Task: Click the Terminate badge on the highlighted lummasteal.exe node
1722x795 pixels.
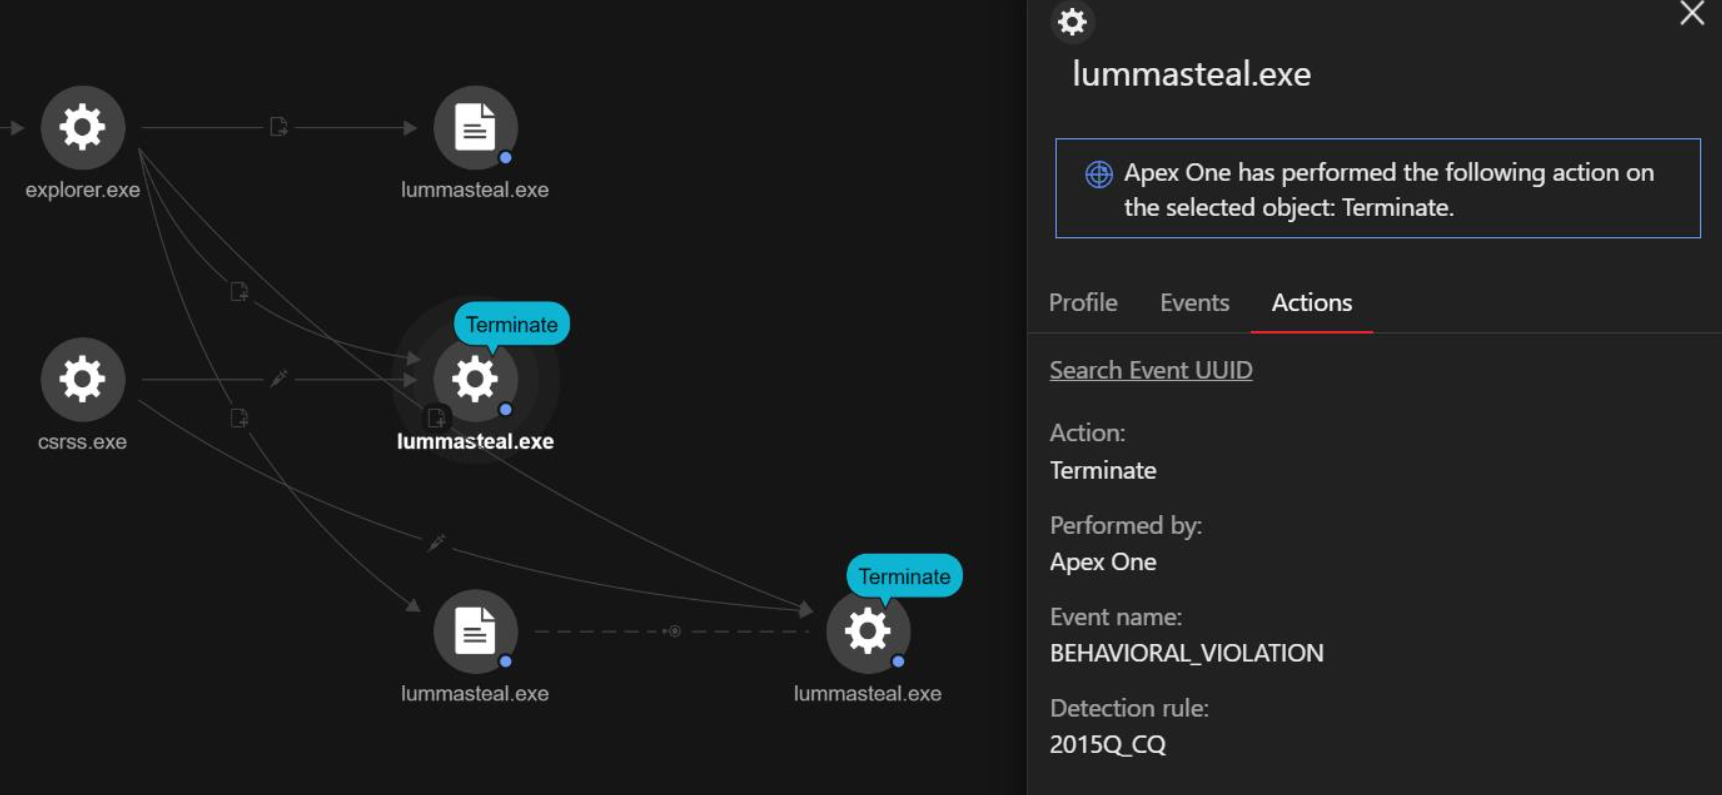Action: [x=512, y=325]
